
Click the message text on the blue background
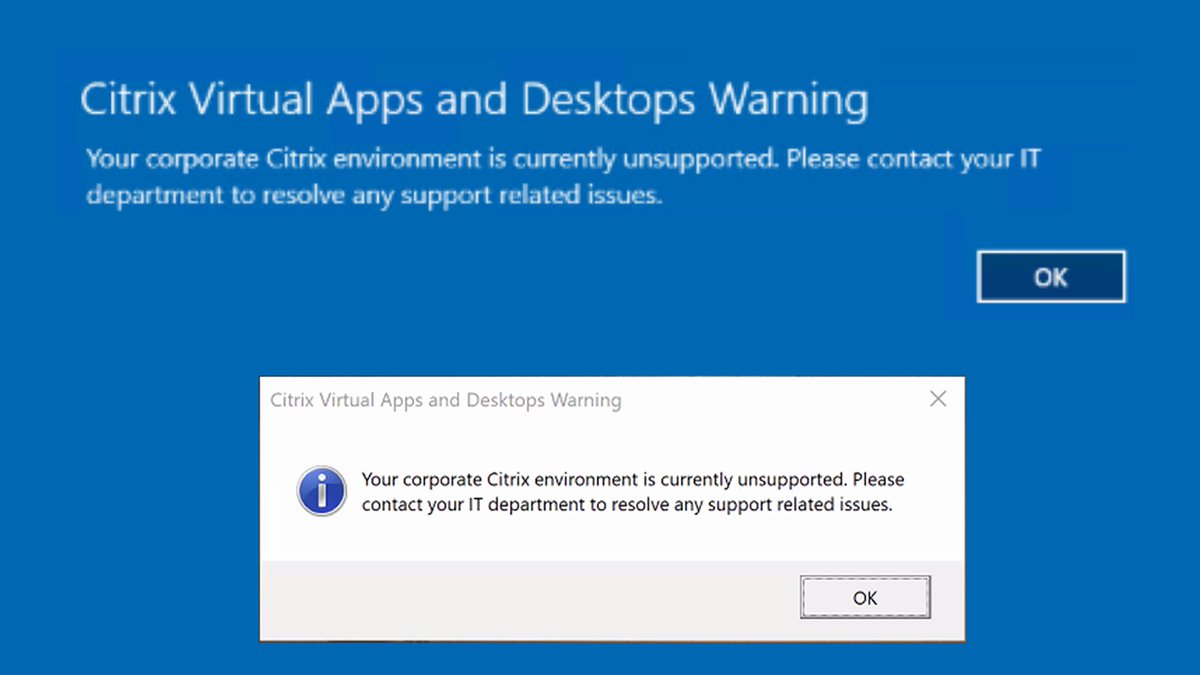pos(564,177)
